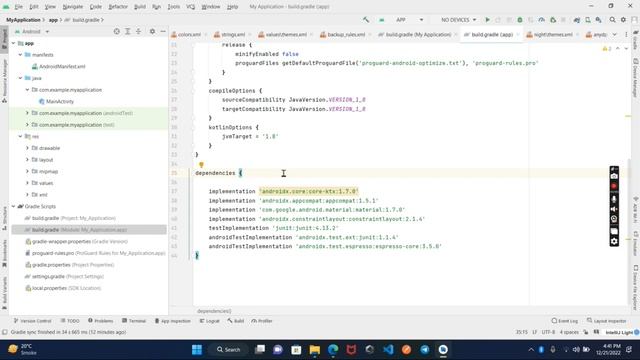This screenshot has height=360, width=640.
Task: Open the Refactor menu
Action: [x=118, y=7]
